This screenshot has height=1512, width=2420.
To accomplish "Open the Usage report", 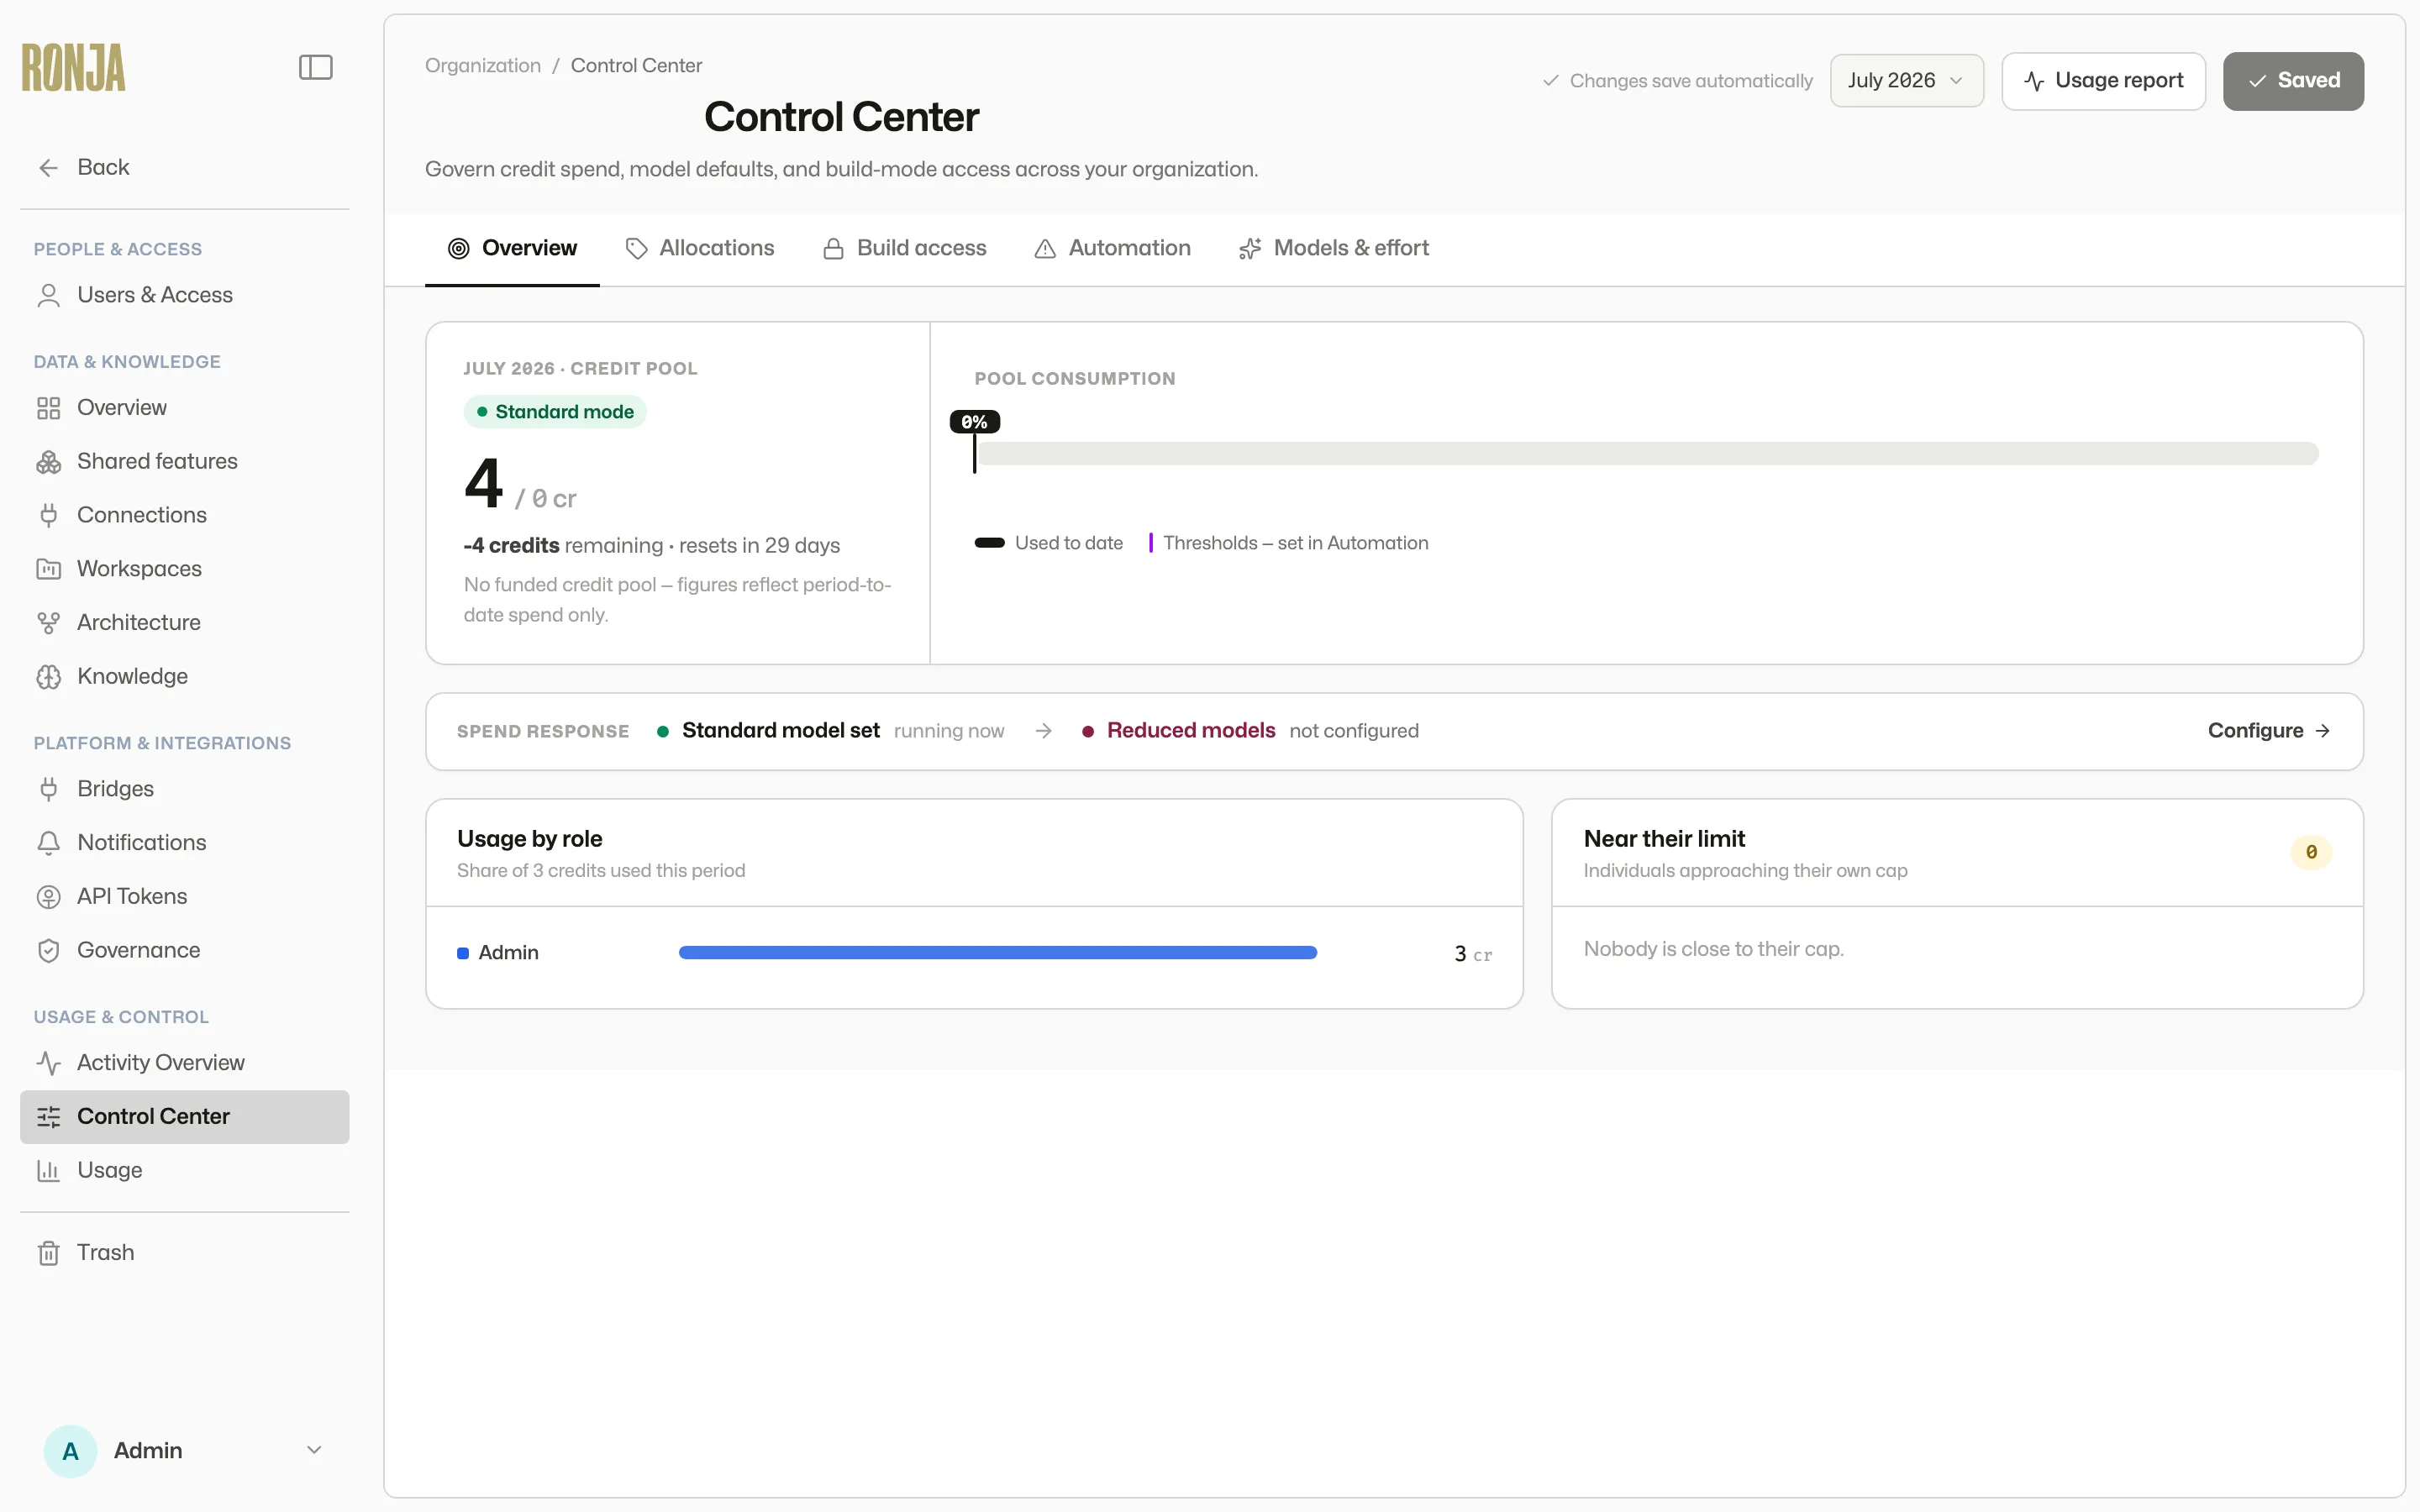I will [2103, 80].
